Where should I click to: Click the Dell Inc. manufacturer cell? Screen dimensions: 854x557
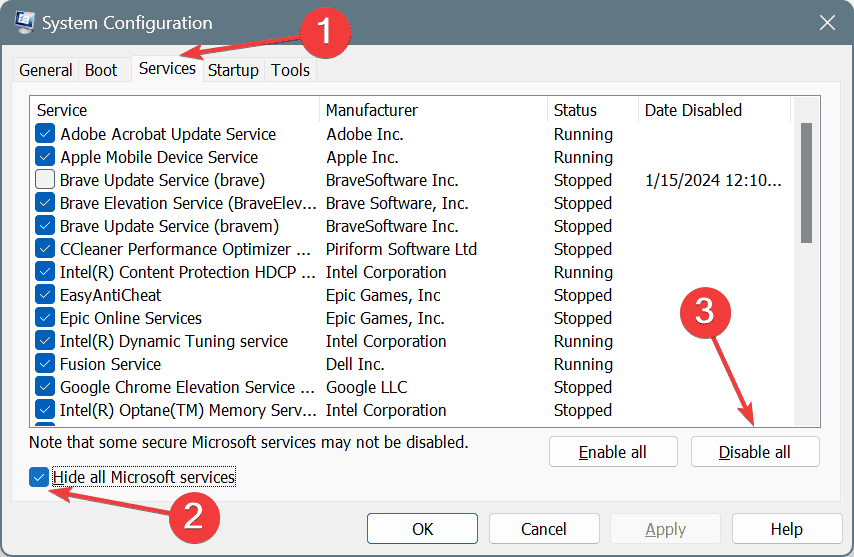pos(355,364)
